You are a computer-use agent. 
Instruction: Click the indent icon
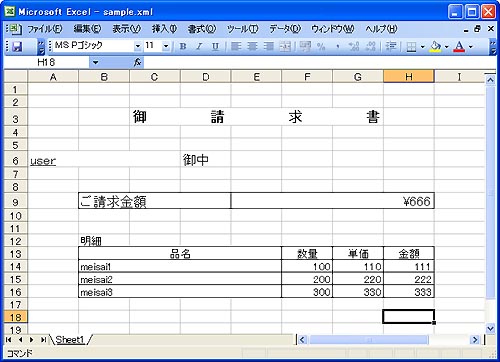(391, 46)
